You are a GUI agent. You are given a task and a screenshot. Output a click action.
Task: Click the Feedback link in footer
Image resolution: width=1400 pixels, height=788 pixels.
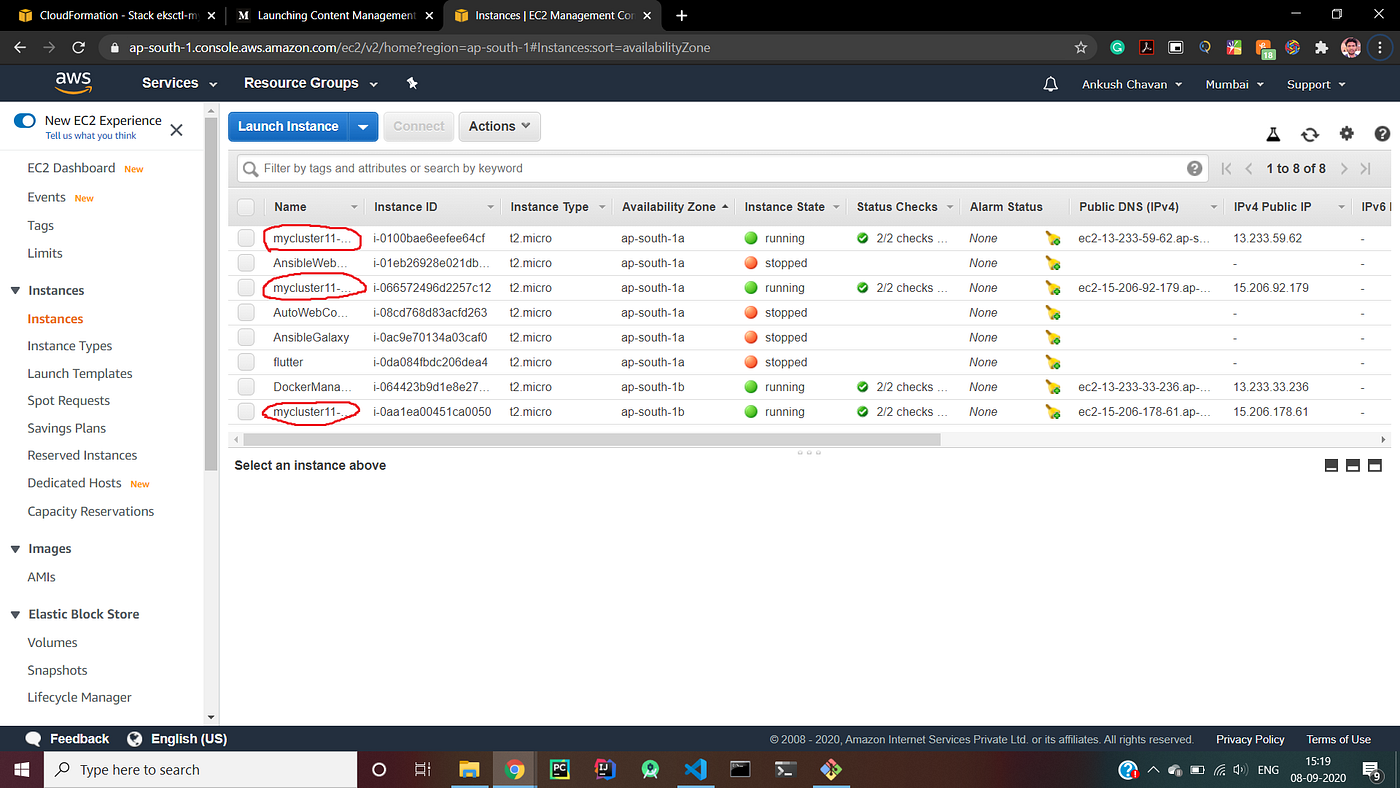(x=68, y=739)
